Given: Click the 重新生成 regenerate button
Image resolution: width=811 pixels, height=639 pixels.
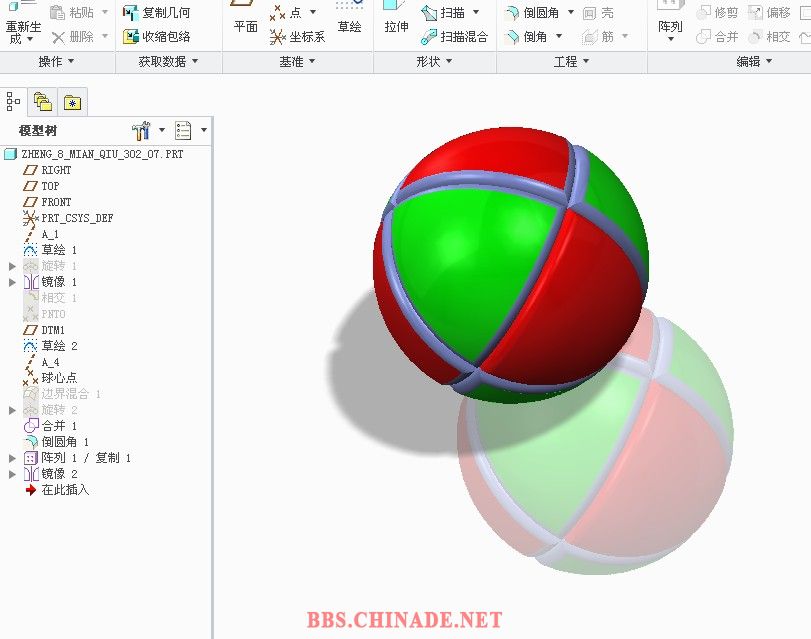Looking at the screenshot, I should (23, 23).
